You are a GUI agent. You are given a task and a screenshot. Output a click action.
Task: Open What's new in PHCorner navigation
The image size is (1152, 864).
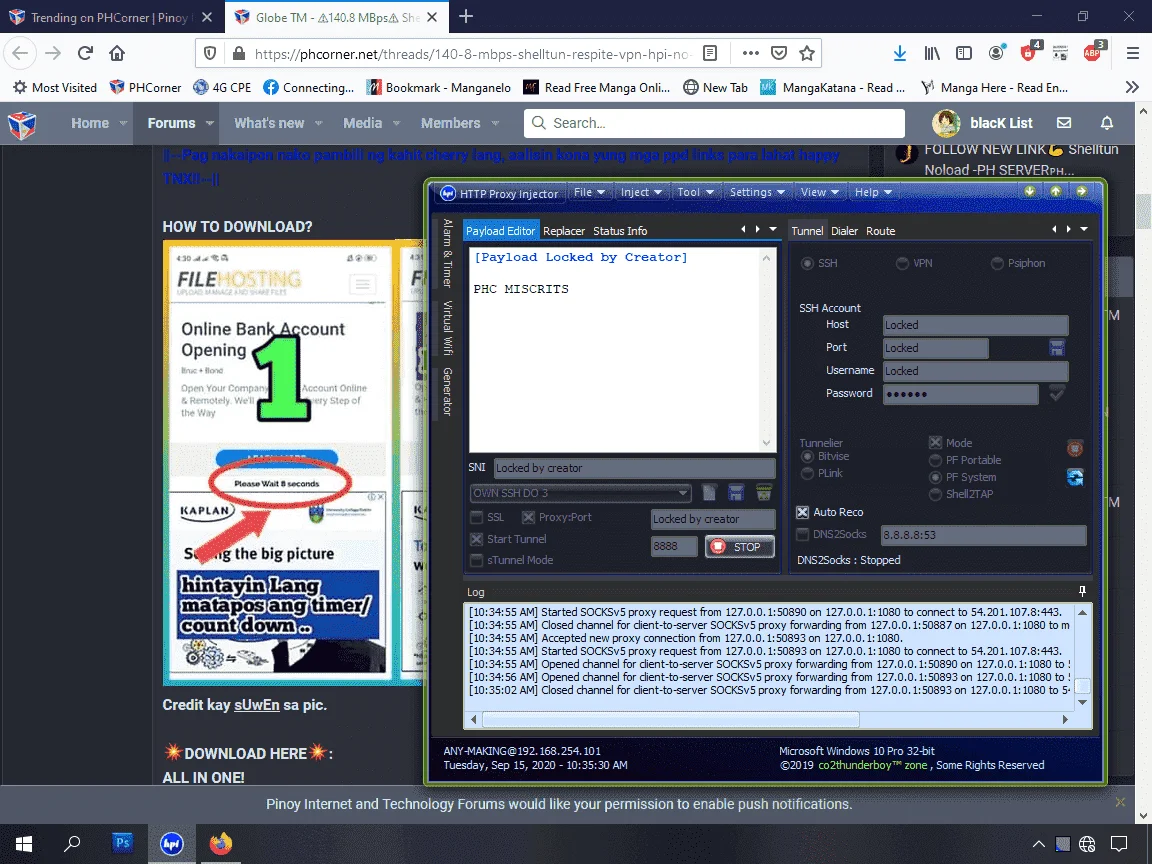(269, 123)
